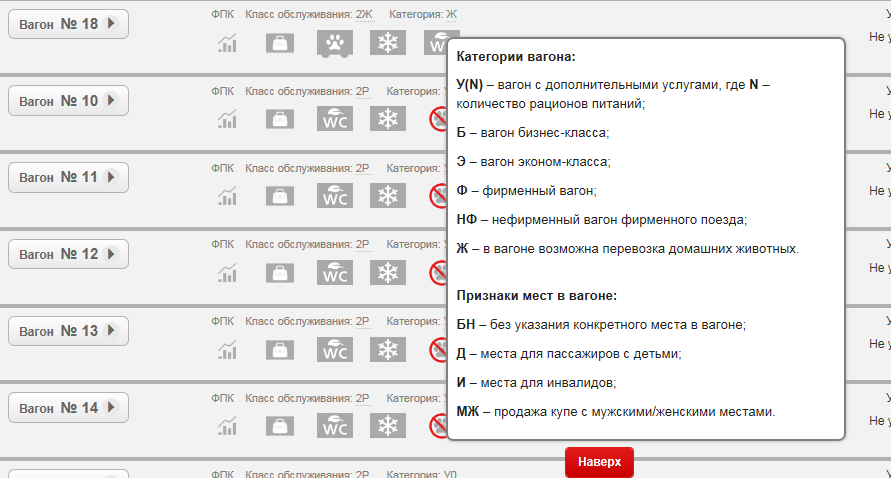Open the 2Ж service class link for wagon 18

(x=363, y=14)
